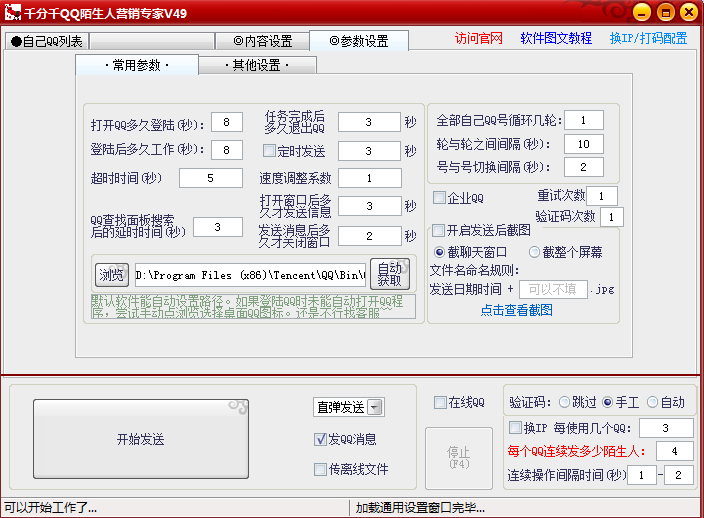
Task: Tick the 换IP checkbox
Action: pos(515,427)
